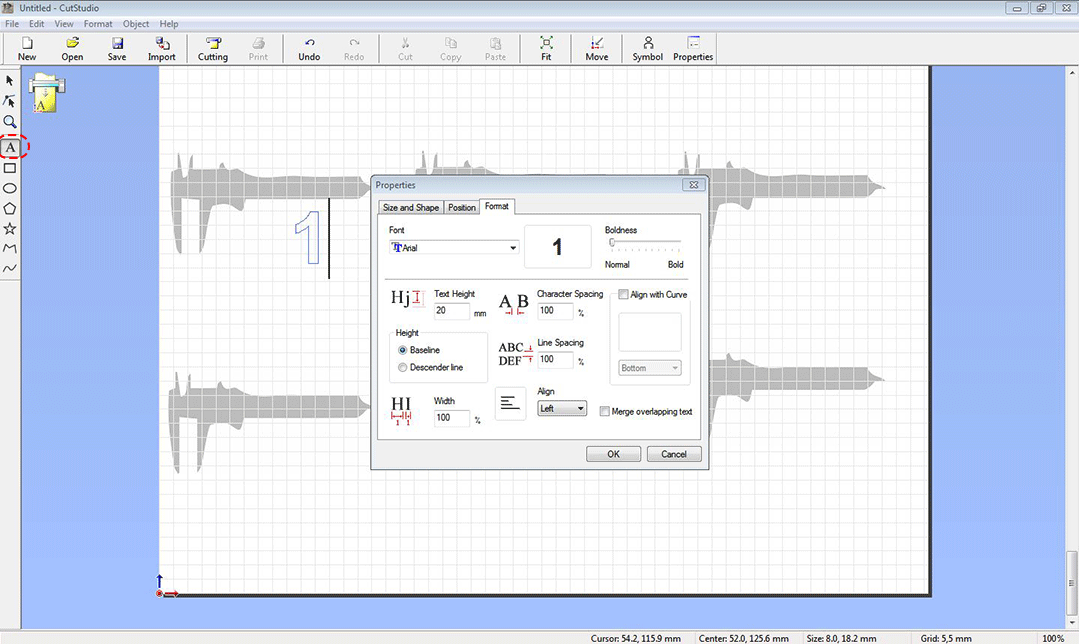The width and height of the screenshot is (1079, 644).
Task: Select the rectangle drawing tool
Action: pos(10,168)
